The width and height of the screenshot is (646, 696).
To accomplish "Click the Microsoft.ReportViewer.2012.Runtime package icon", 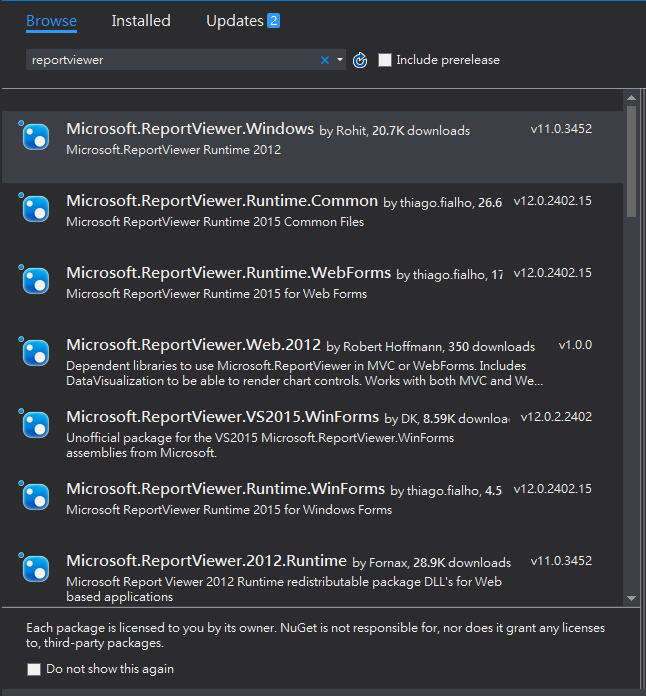I will coord(36,569).
